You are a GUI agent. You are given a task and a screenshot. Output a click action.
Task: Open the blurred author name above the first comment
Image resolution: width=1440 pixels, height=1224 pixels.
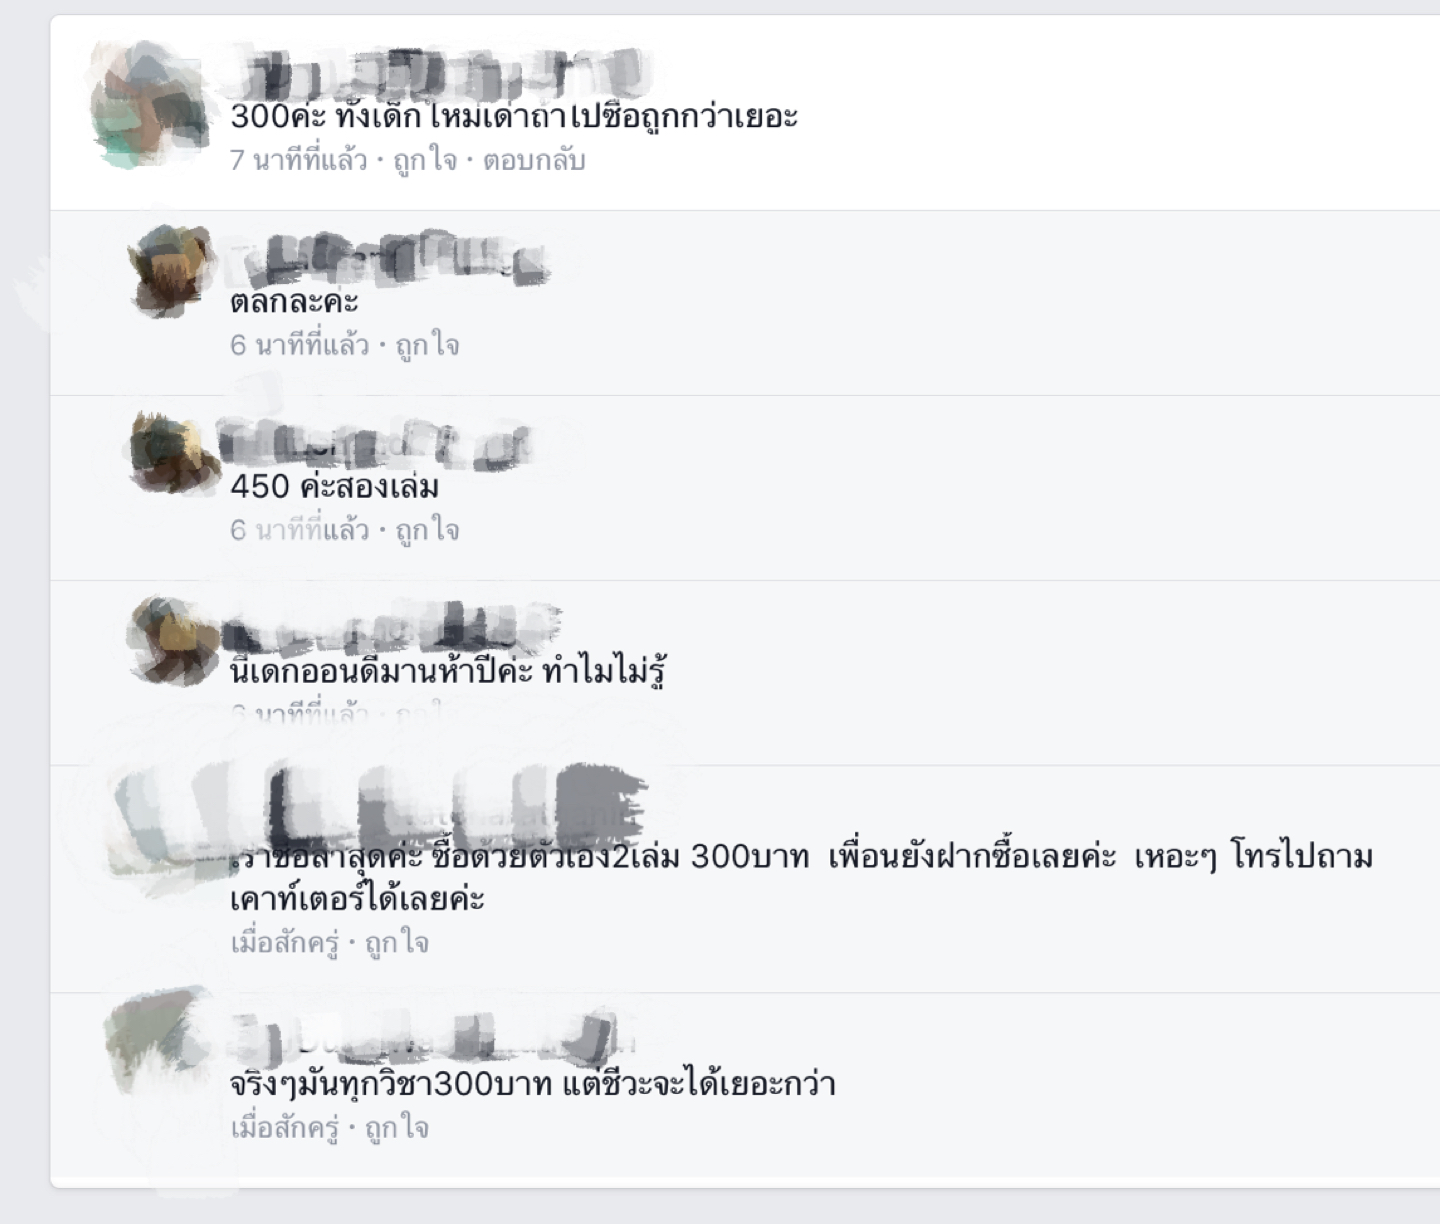pyautogui.click(x=440, y=72)
